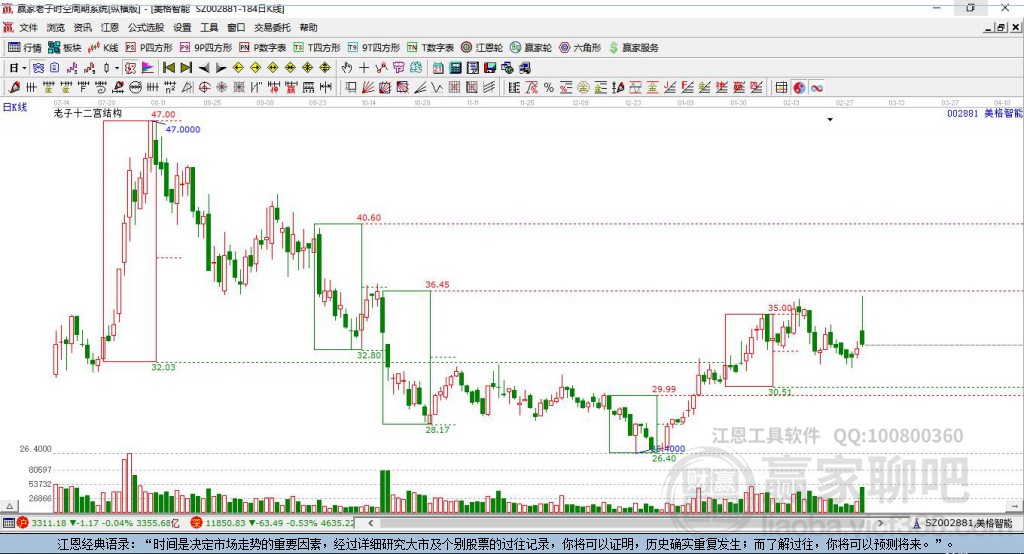
Task: Click the 赢家服务 button
Action: pos(633,48)
